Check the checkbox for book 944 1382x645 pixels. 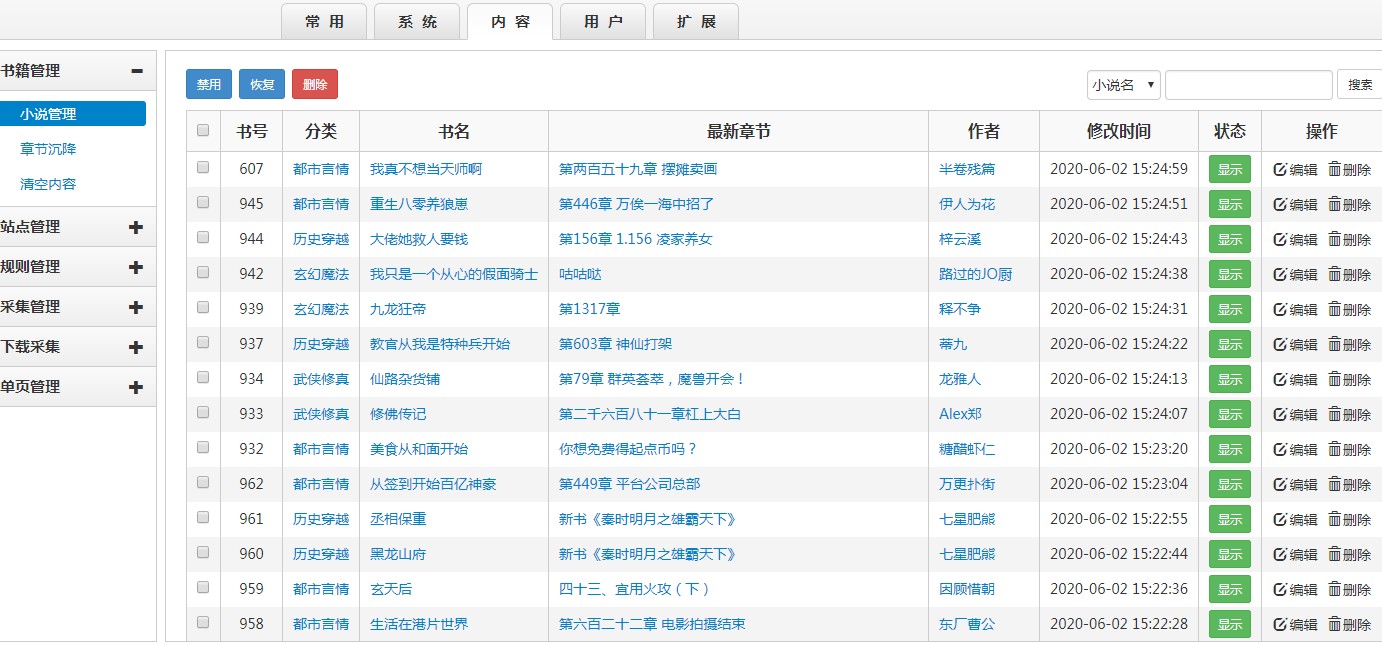pos(204,238)
